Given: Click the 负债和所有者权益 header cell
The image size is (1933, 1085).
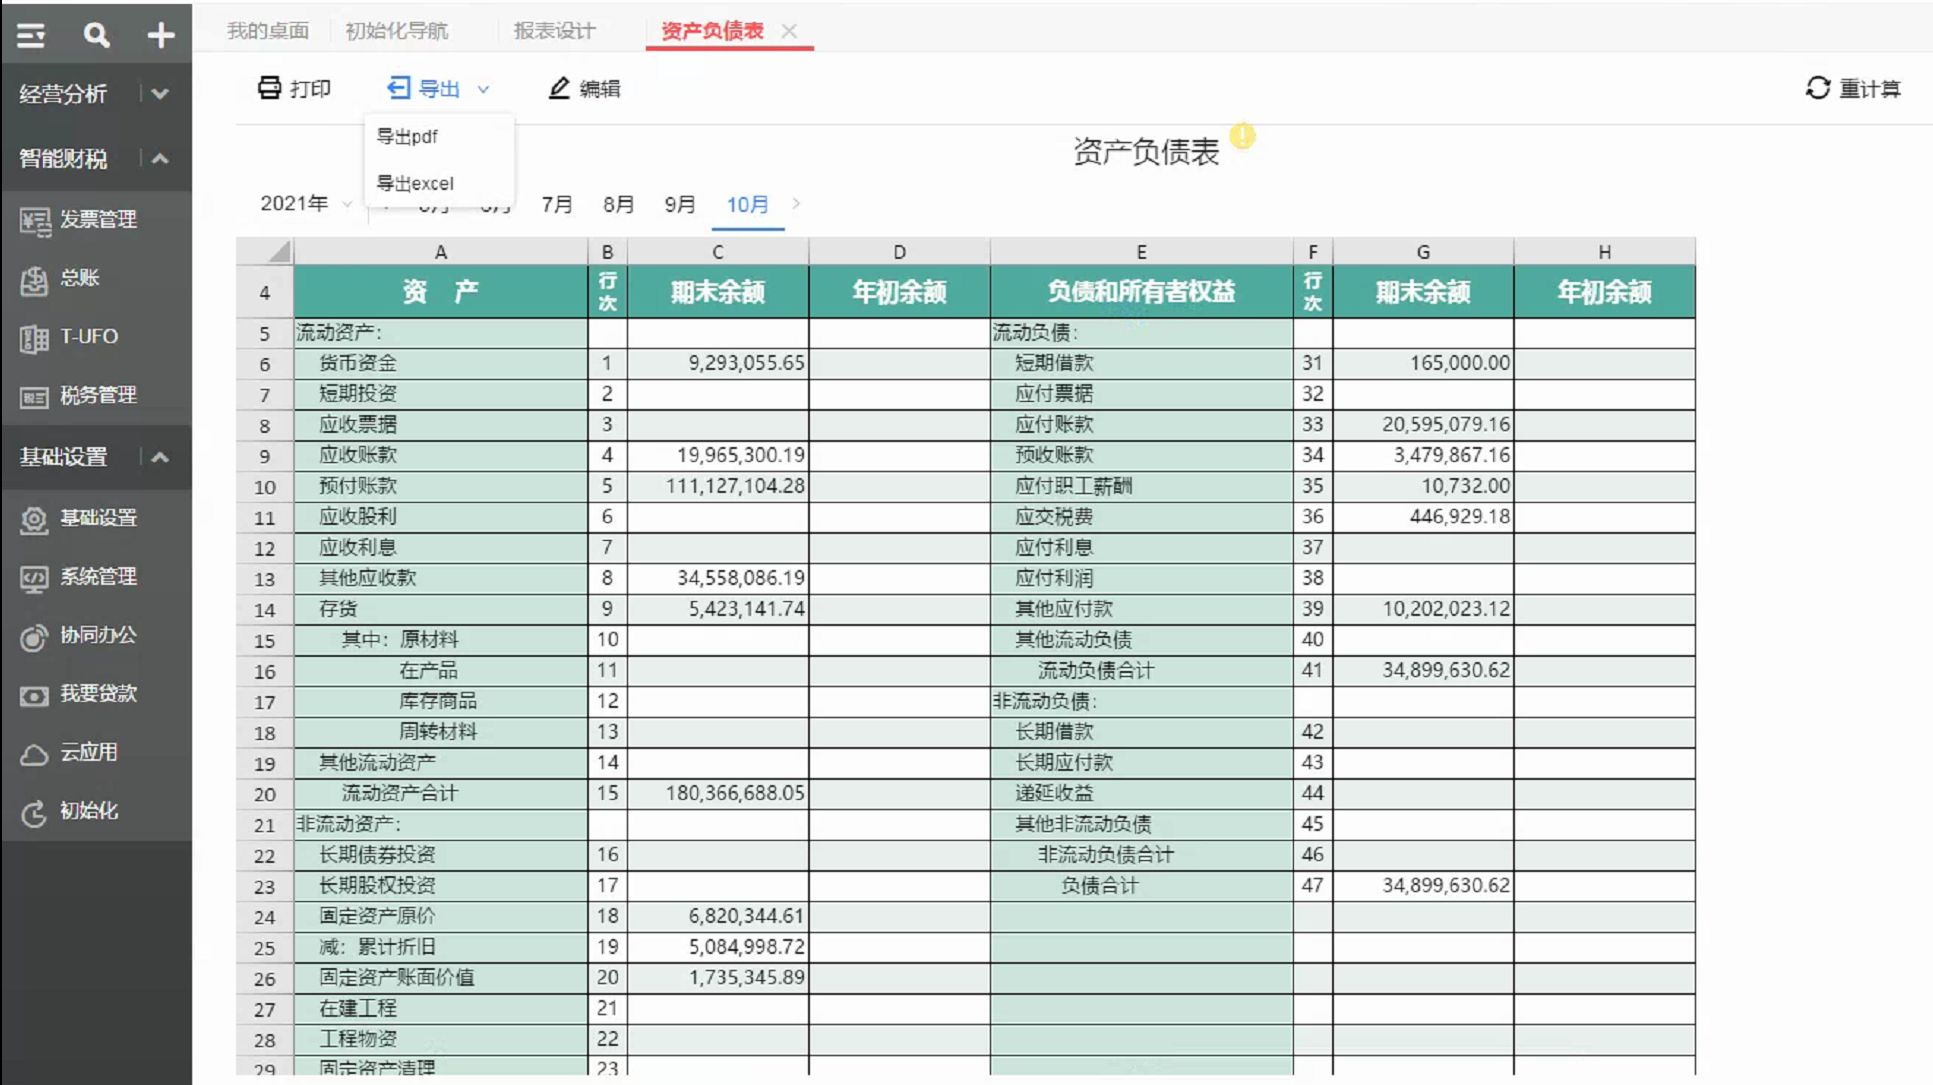Looking at the screenshot, I should pyautogui.click(x=1141, y=292).
